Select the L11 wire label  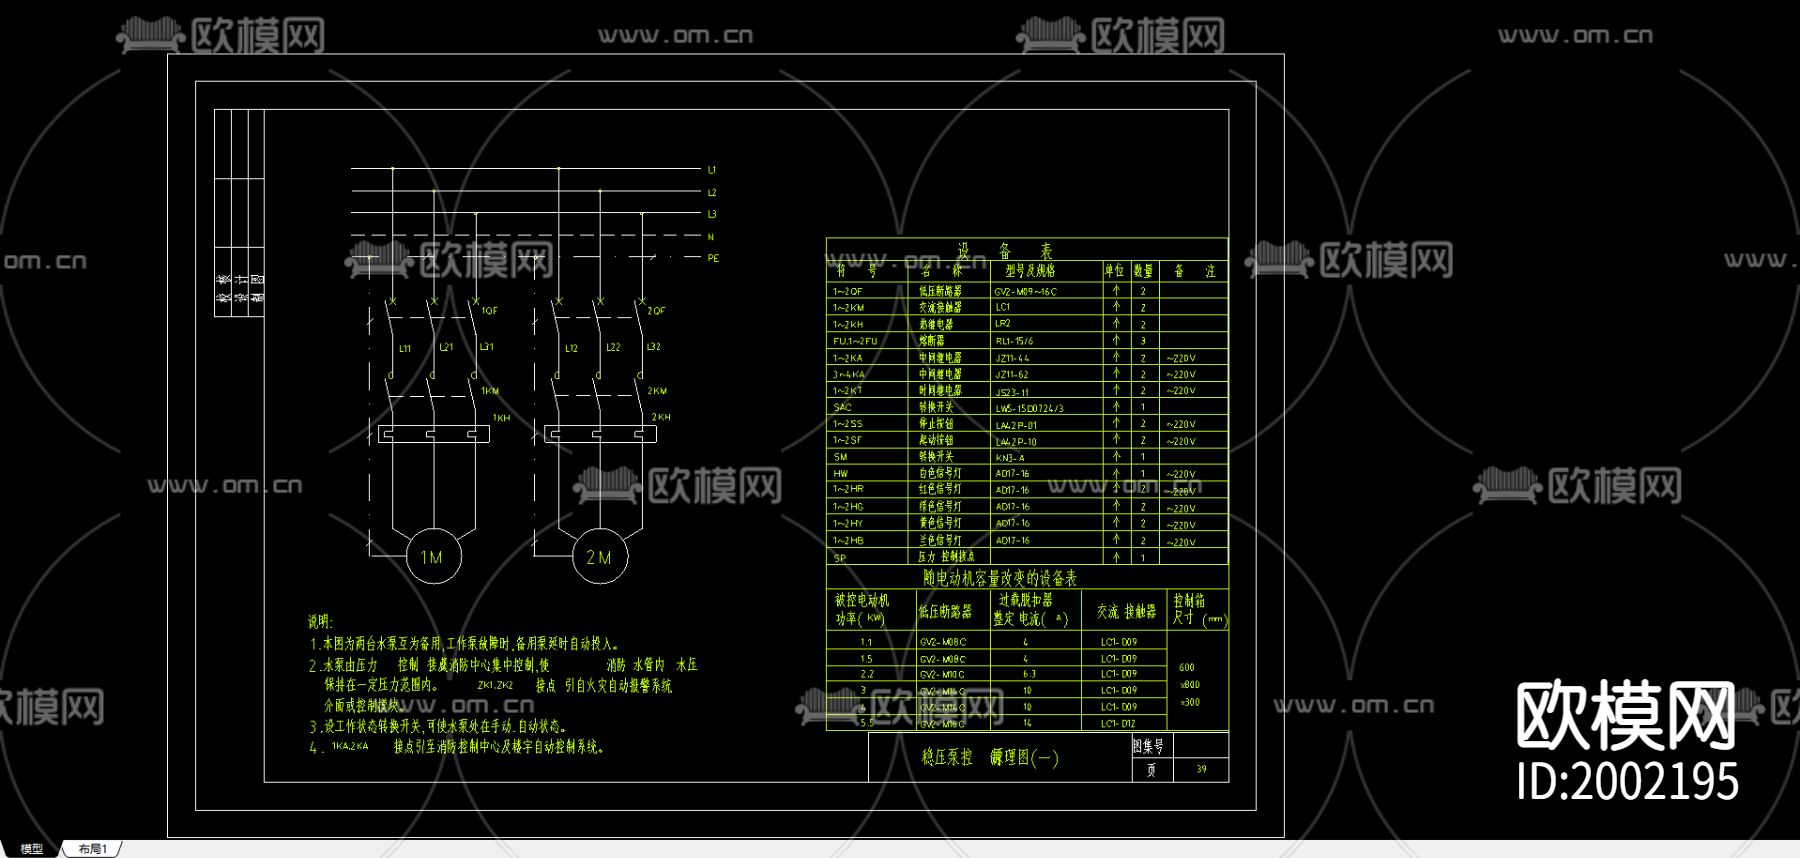[405, 349]
